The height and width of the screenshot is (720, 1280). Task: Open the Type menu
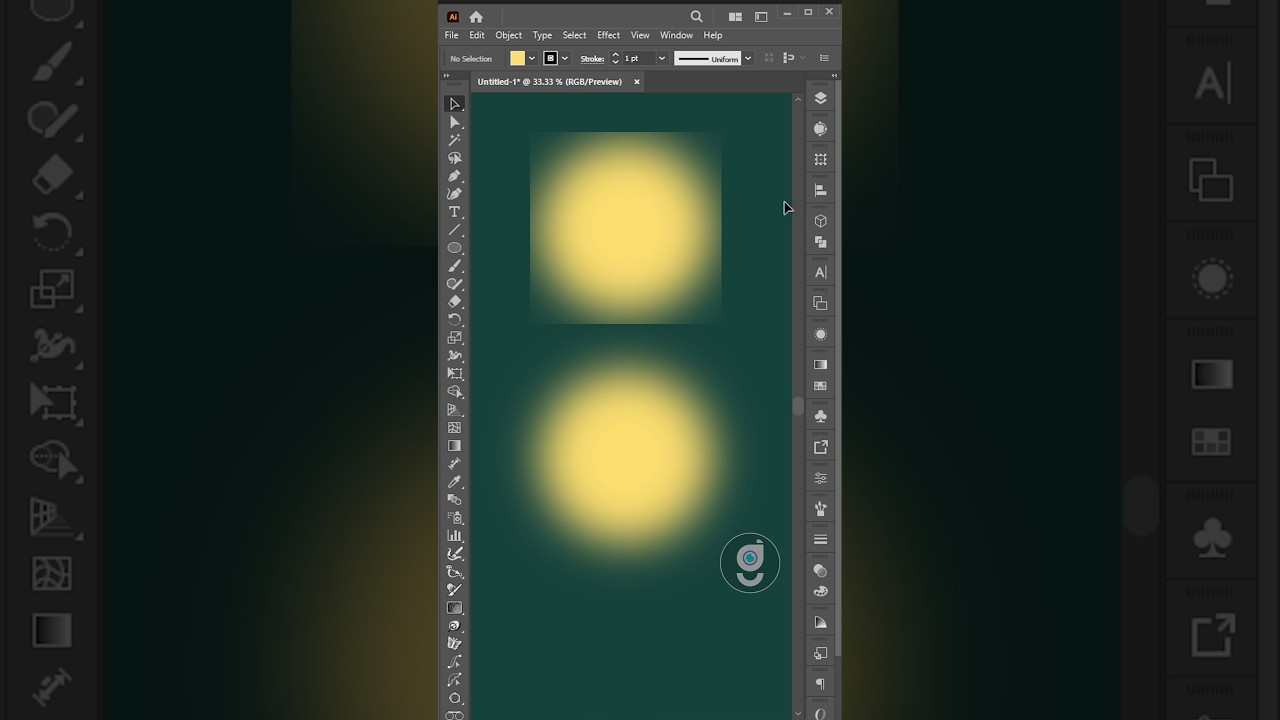pyautogui.click(x=542, y=35)
